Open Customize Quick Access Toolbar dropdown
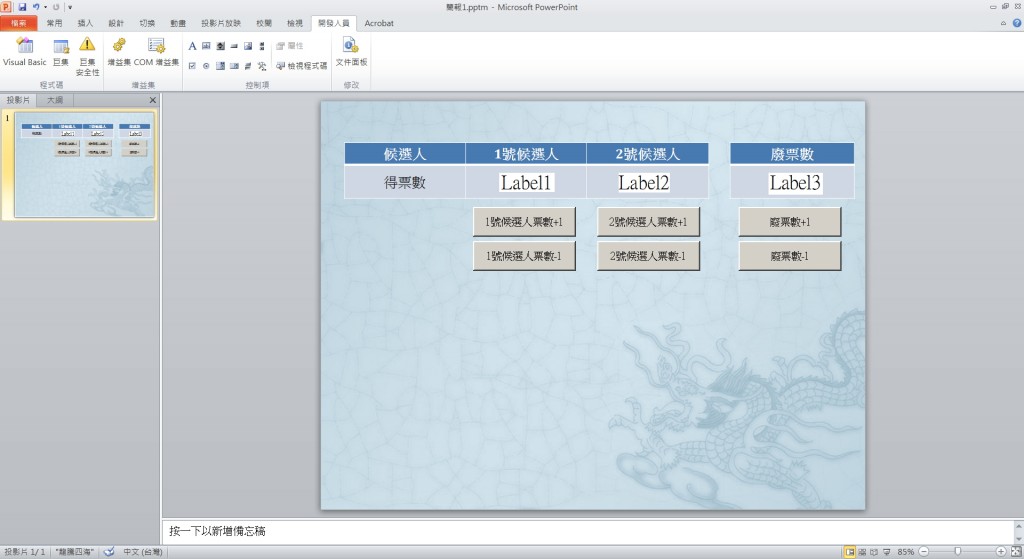Image resolution: width=1024 pixels, height=559 pixels. pos(70,7)
